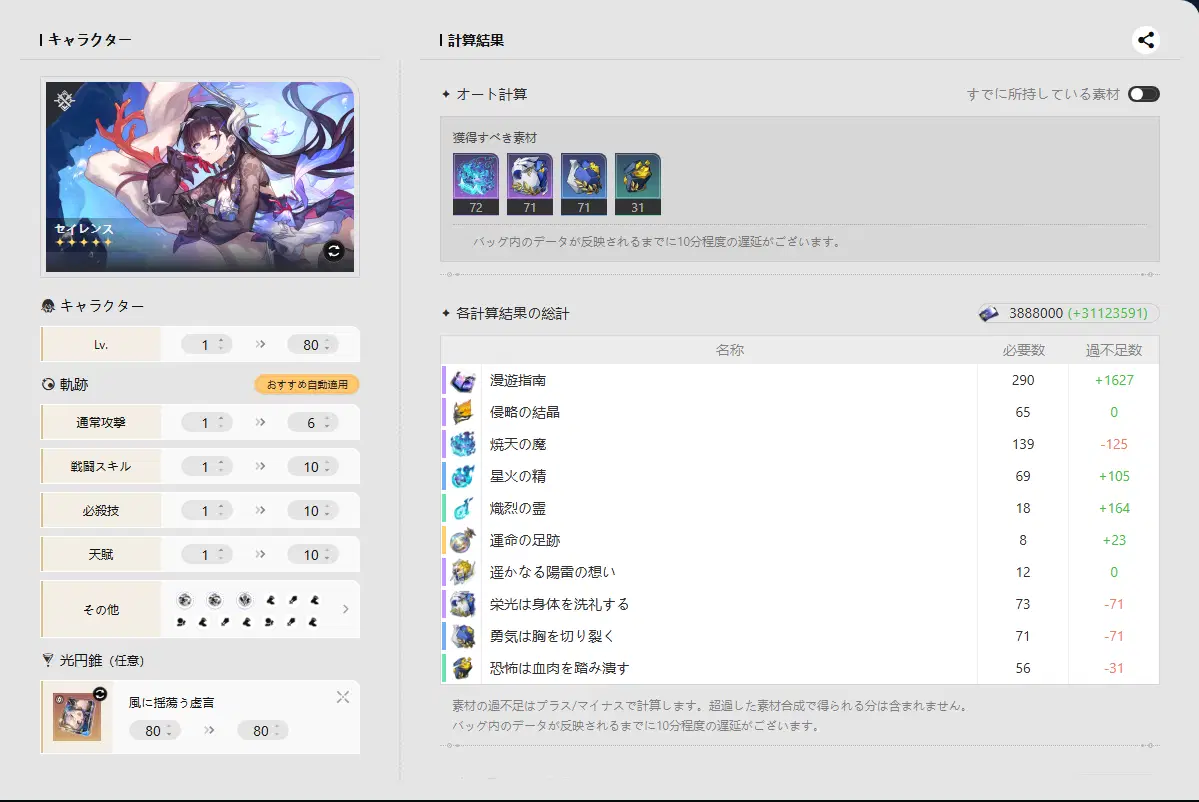This screenshot has width=1199, height=802.
Task: Click the share icon at top right
Action: (x=1146, y=40)
